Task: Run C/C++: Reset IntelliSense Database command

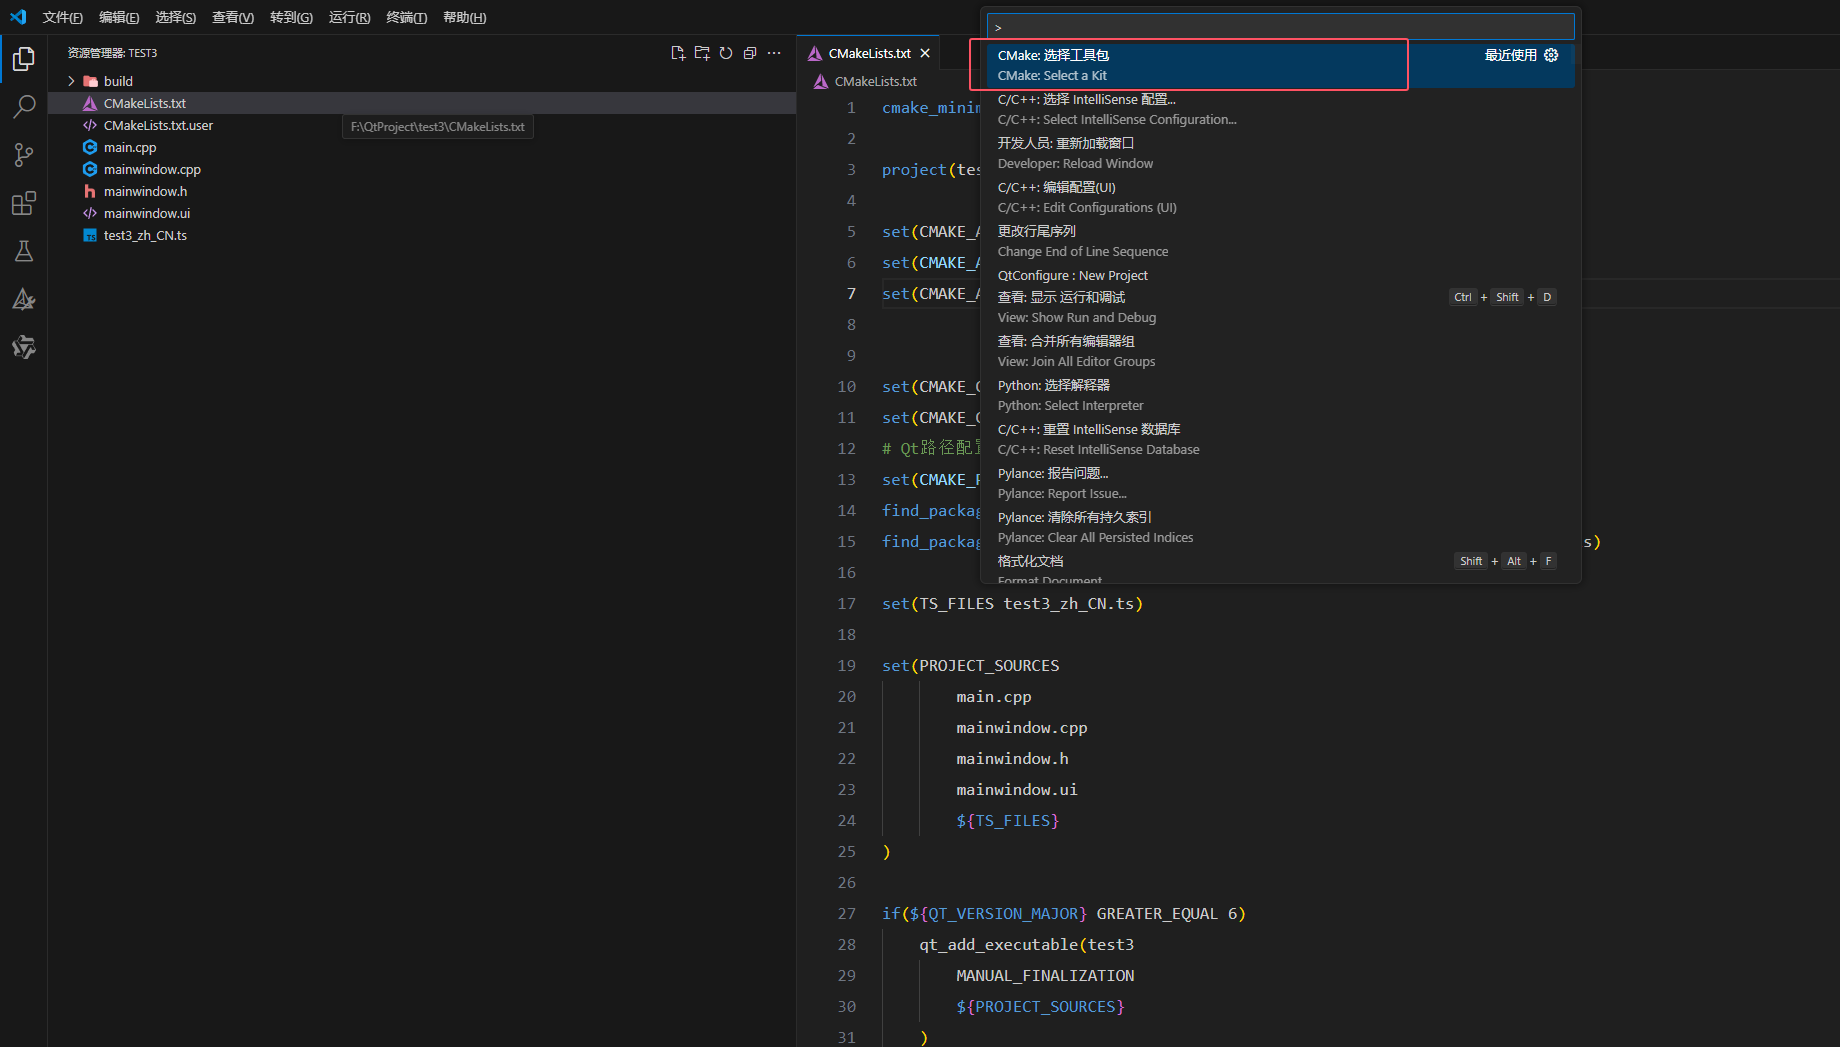Action: [x=1280, y=439]
